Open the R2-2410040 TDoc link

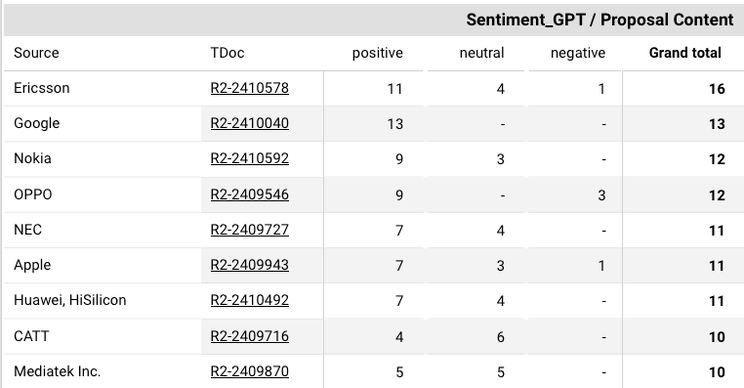[250, 123]
